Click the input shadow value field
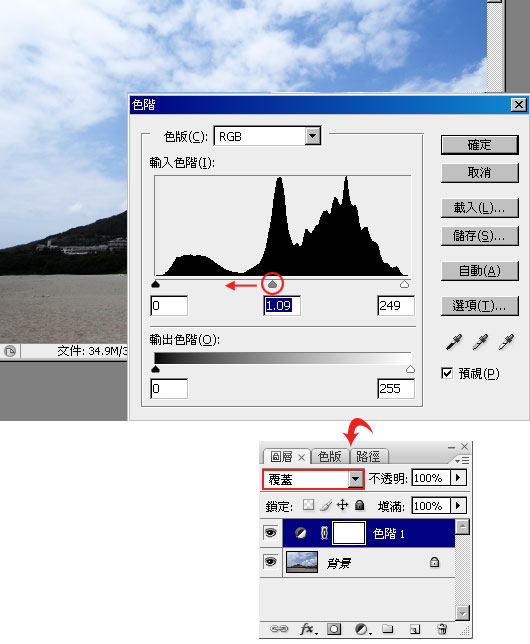The image size is (530, 644). [x=169, y=306]
